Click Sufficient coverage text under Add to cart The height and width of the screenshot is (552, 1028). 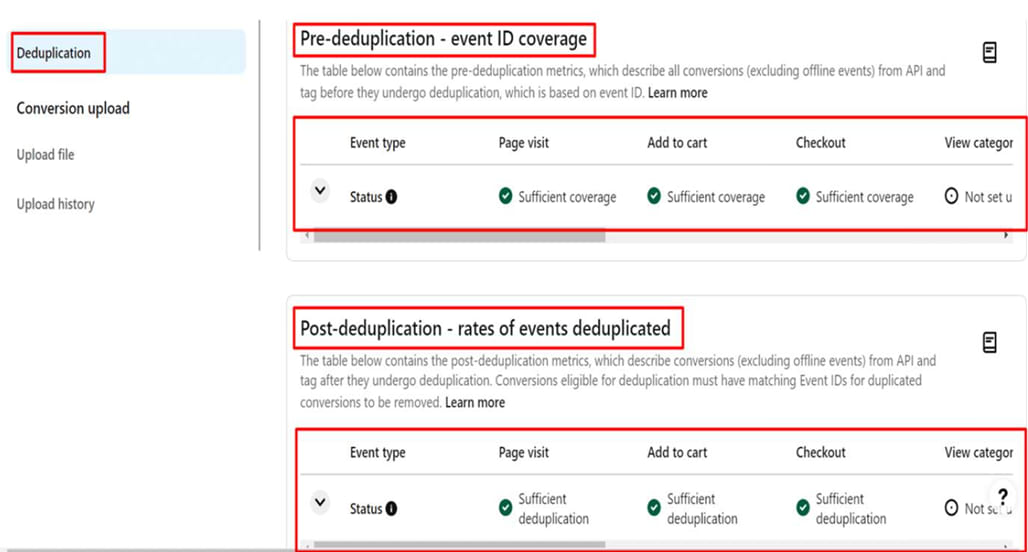tap(716, 197)
